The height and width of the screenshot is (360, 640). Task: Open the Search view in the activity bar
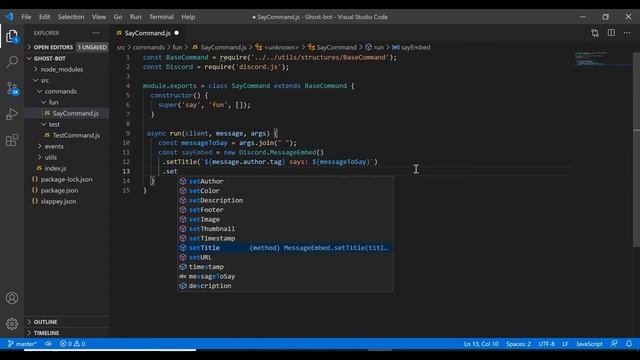coord(12,62)
